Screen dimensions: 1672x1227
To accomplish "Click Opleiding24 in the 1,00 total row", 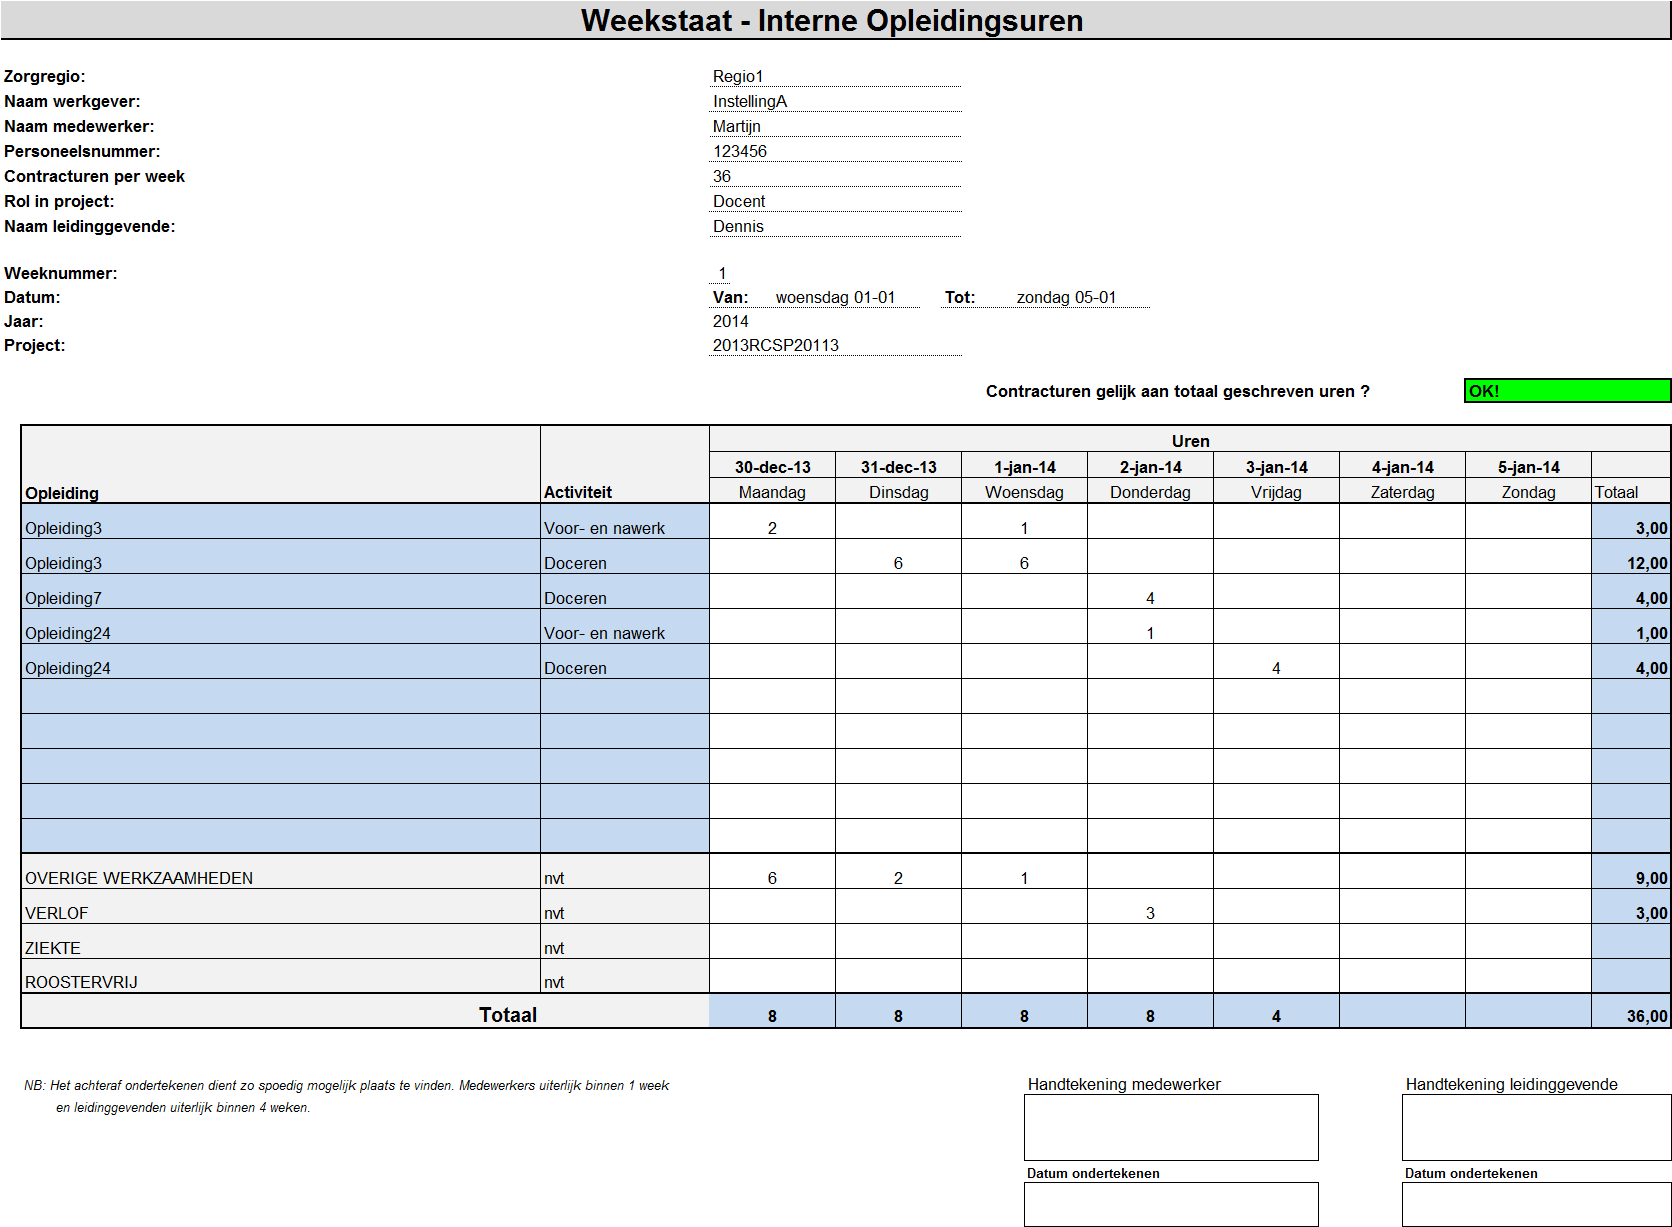I will tap(281, 627).
